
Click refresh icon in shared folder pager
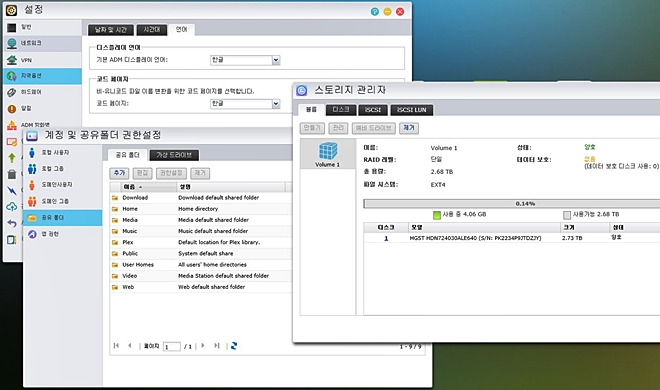pos(234,346)
